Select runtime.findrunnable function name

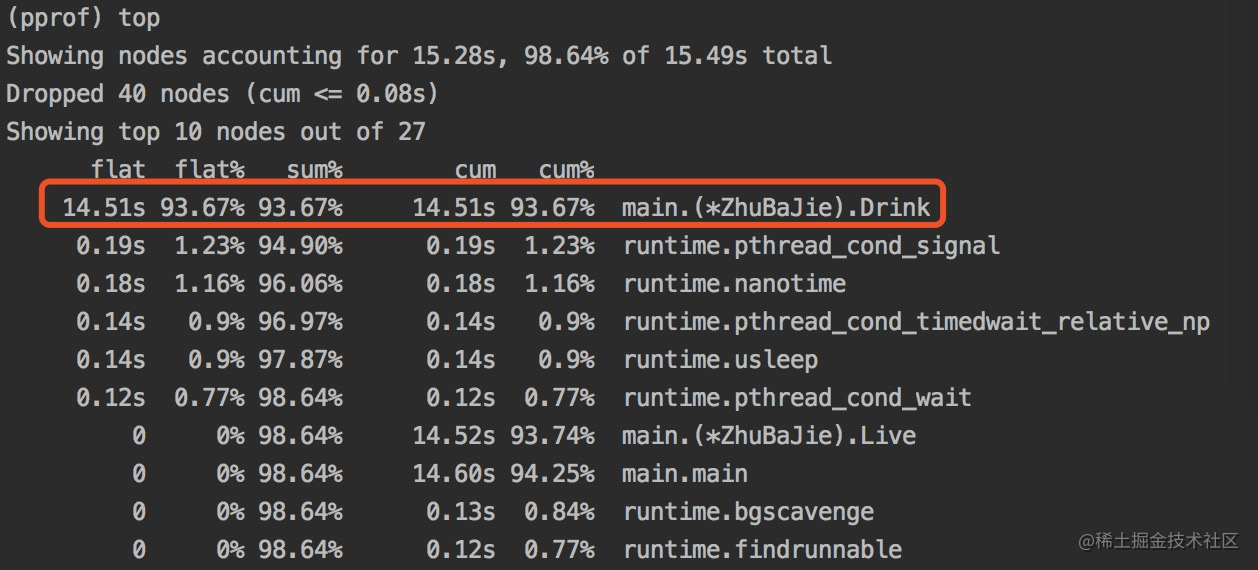pyautogui.click(x=762, y=550)
